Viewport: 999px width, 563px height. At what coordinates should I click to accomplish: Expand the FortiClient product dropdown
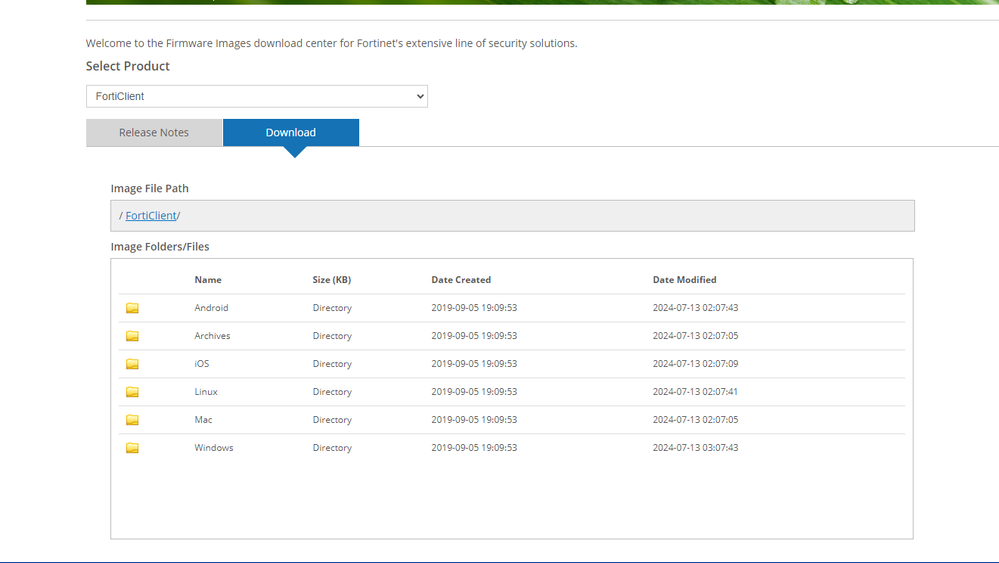coord(257,96)
